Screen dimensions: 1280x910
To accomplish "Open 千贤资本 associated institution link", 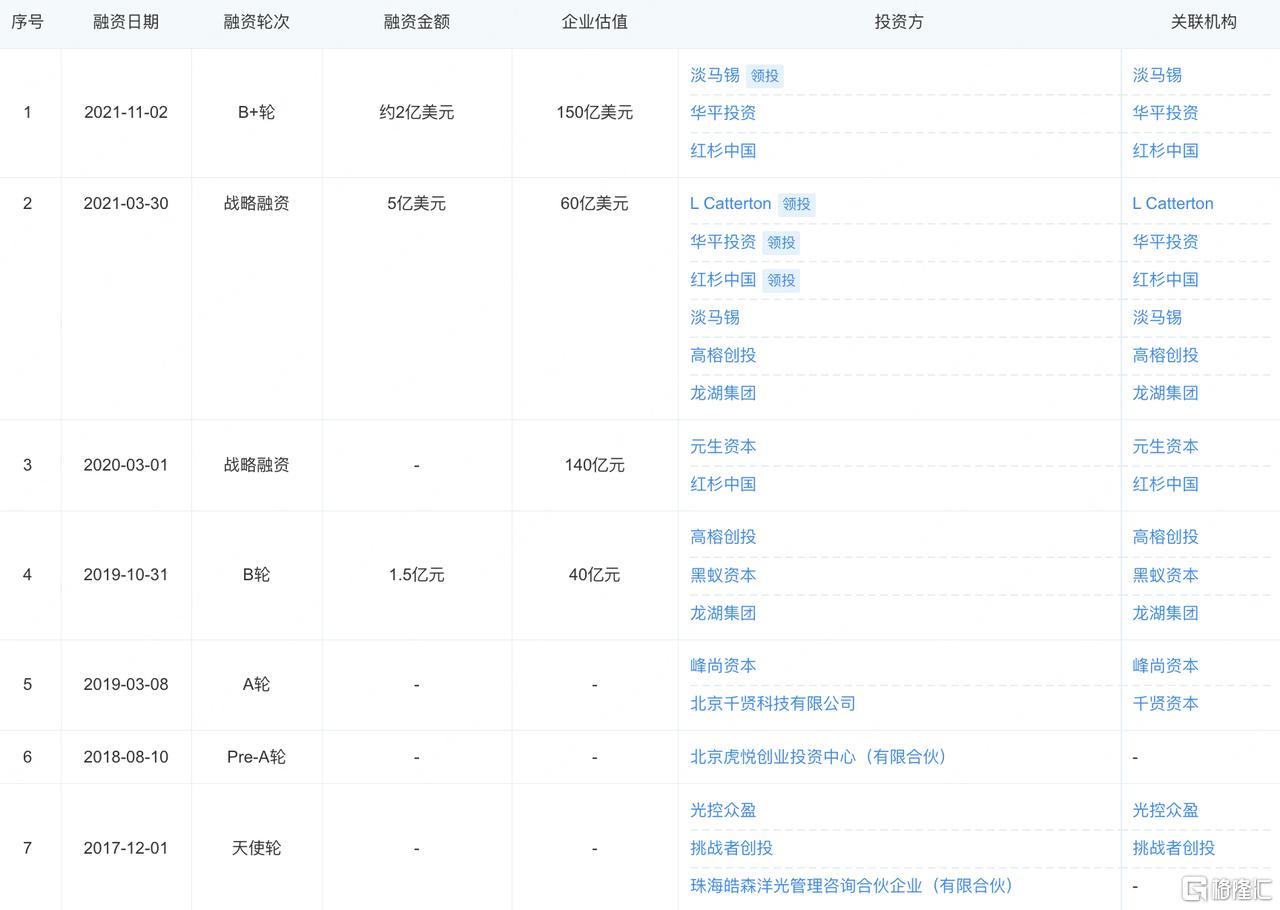I will pos(1165,705).
